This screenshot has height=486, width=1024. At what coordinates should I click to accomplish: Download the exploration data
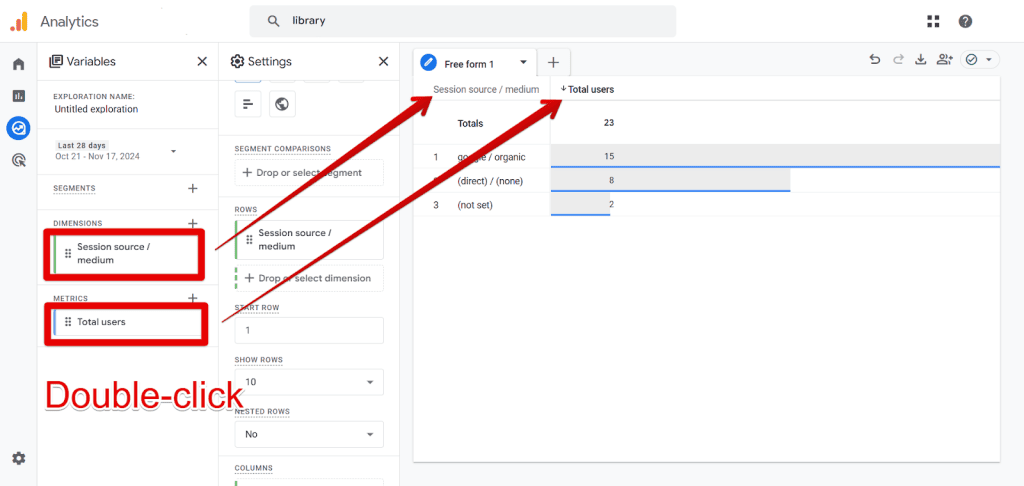921,59
